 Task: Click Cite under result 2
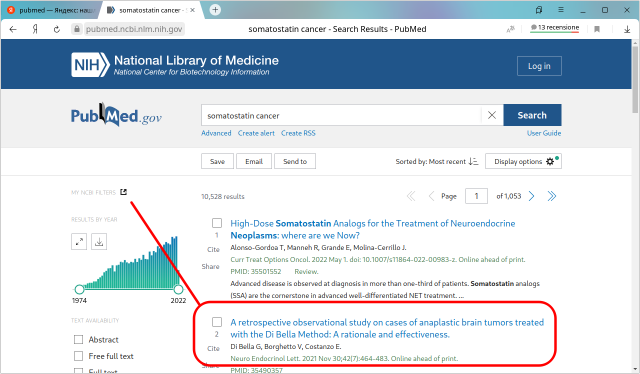pos(213,348)
